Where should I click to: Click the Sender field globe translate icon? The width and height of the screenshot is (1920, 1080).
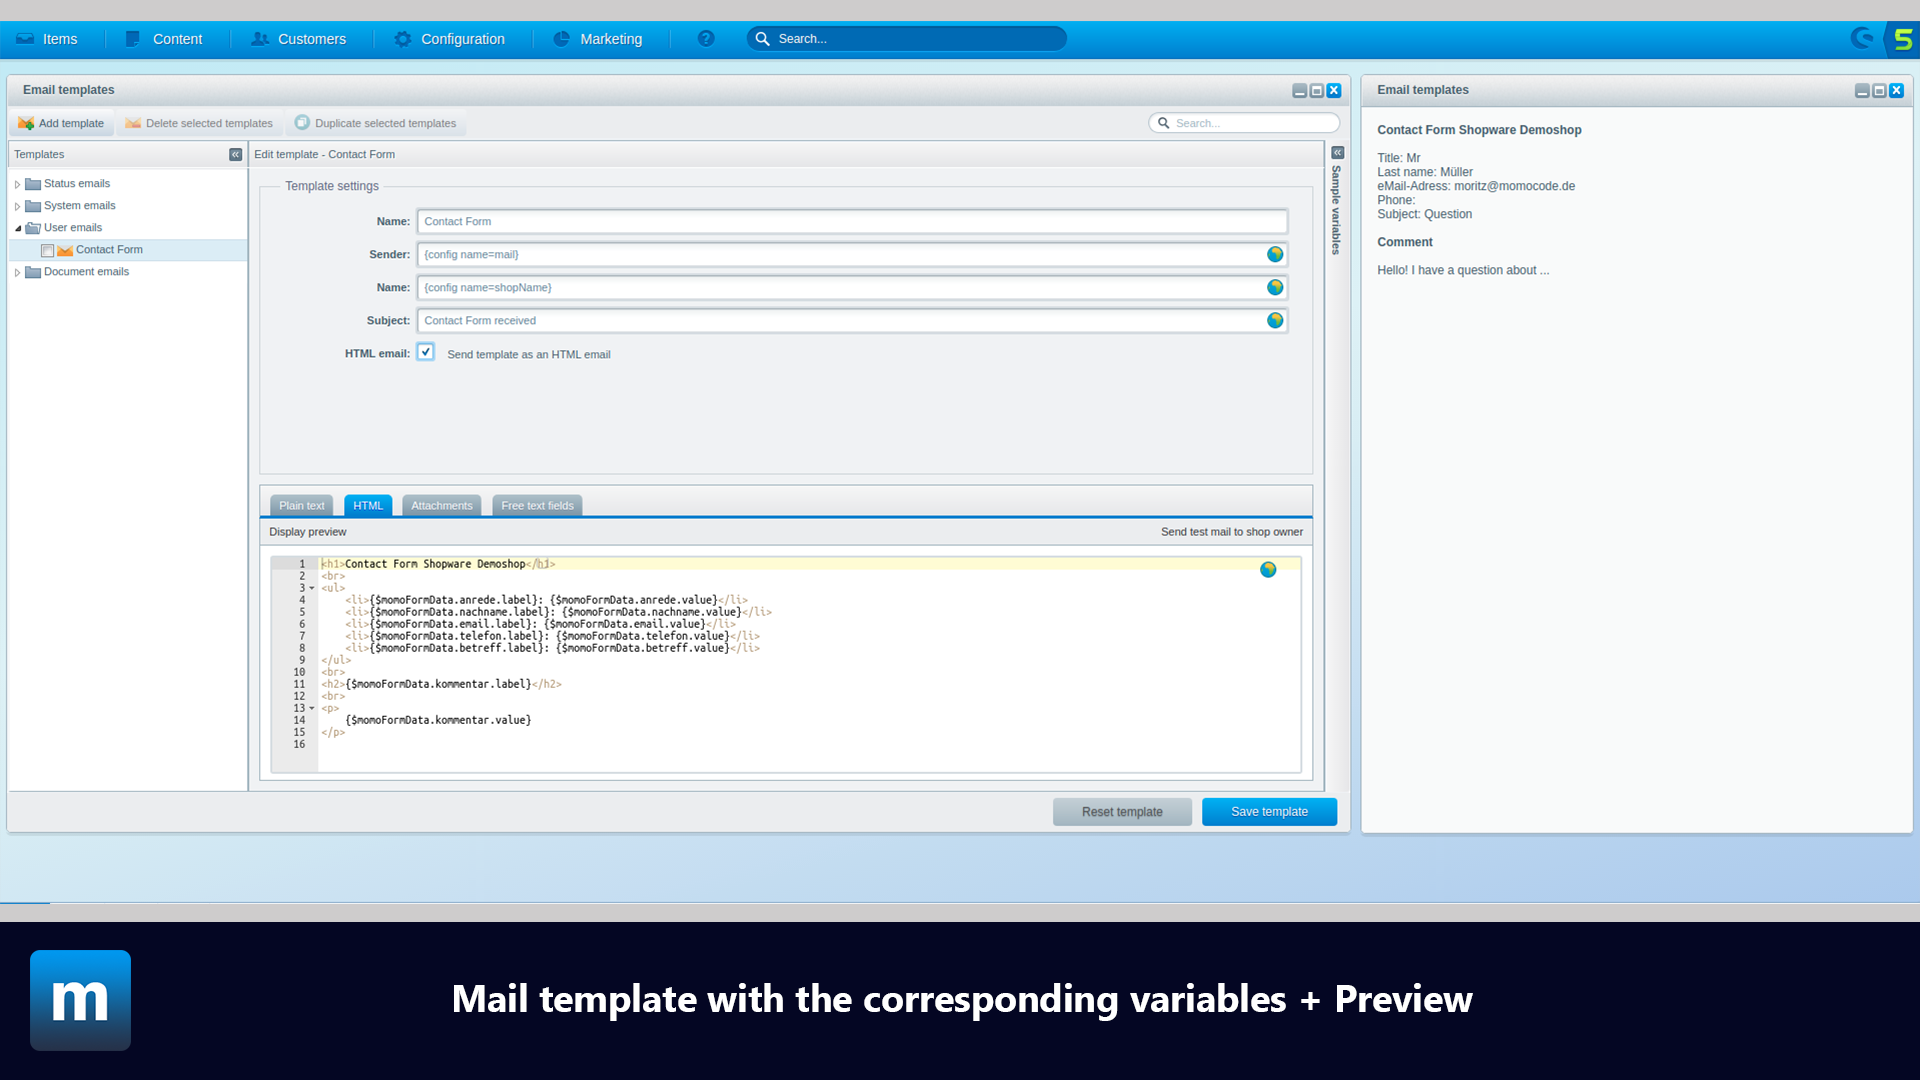pyautogui.click(x=1275, y=255)
